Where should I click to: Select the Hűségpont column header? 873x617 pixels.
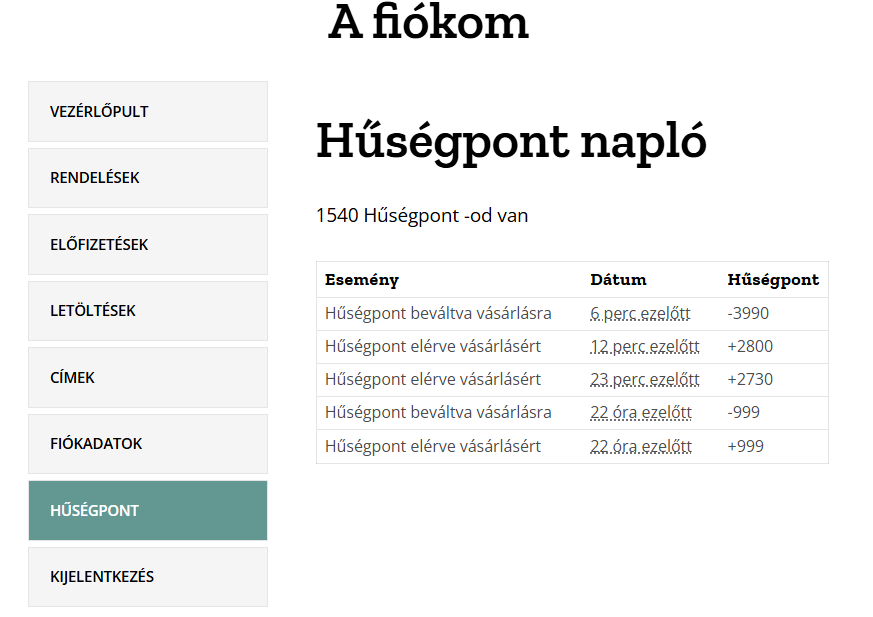pyautogui.click(x=773, y=280)
